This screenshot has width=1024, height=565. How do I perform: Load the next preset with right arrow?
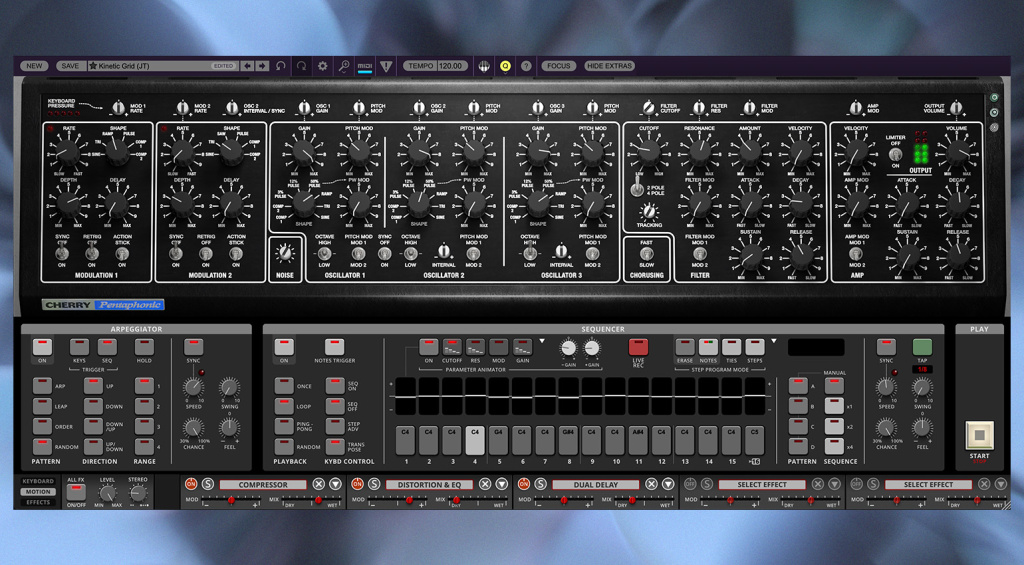click(262, 66)
